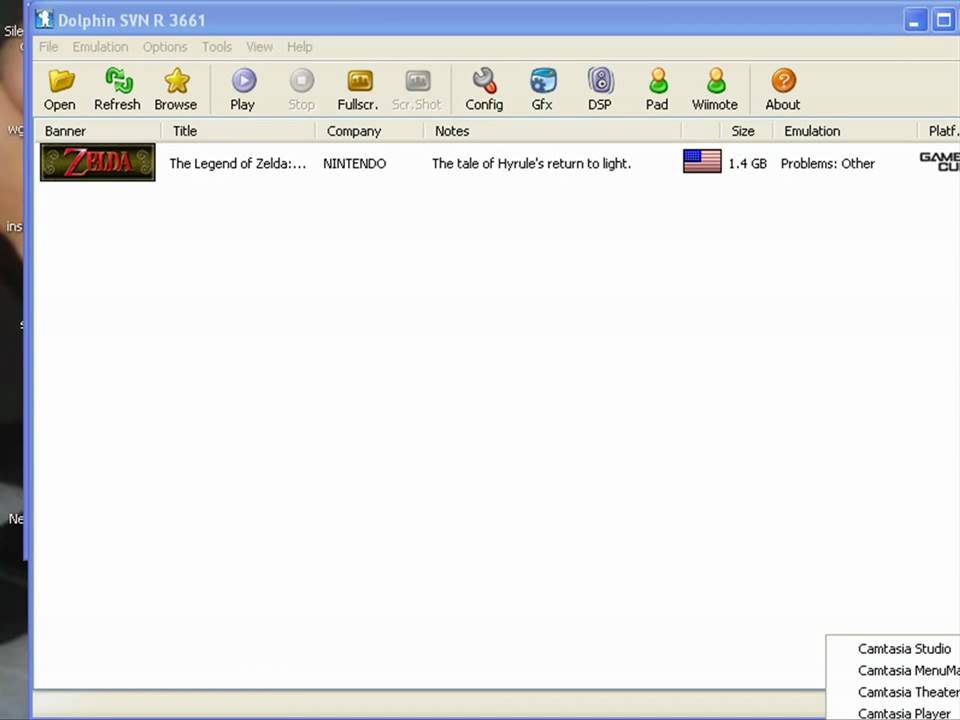The image size is (960, 720).
Task: Click the GameCube platform logo
Action: click(x=940, y=162)
